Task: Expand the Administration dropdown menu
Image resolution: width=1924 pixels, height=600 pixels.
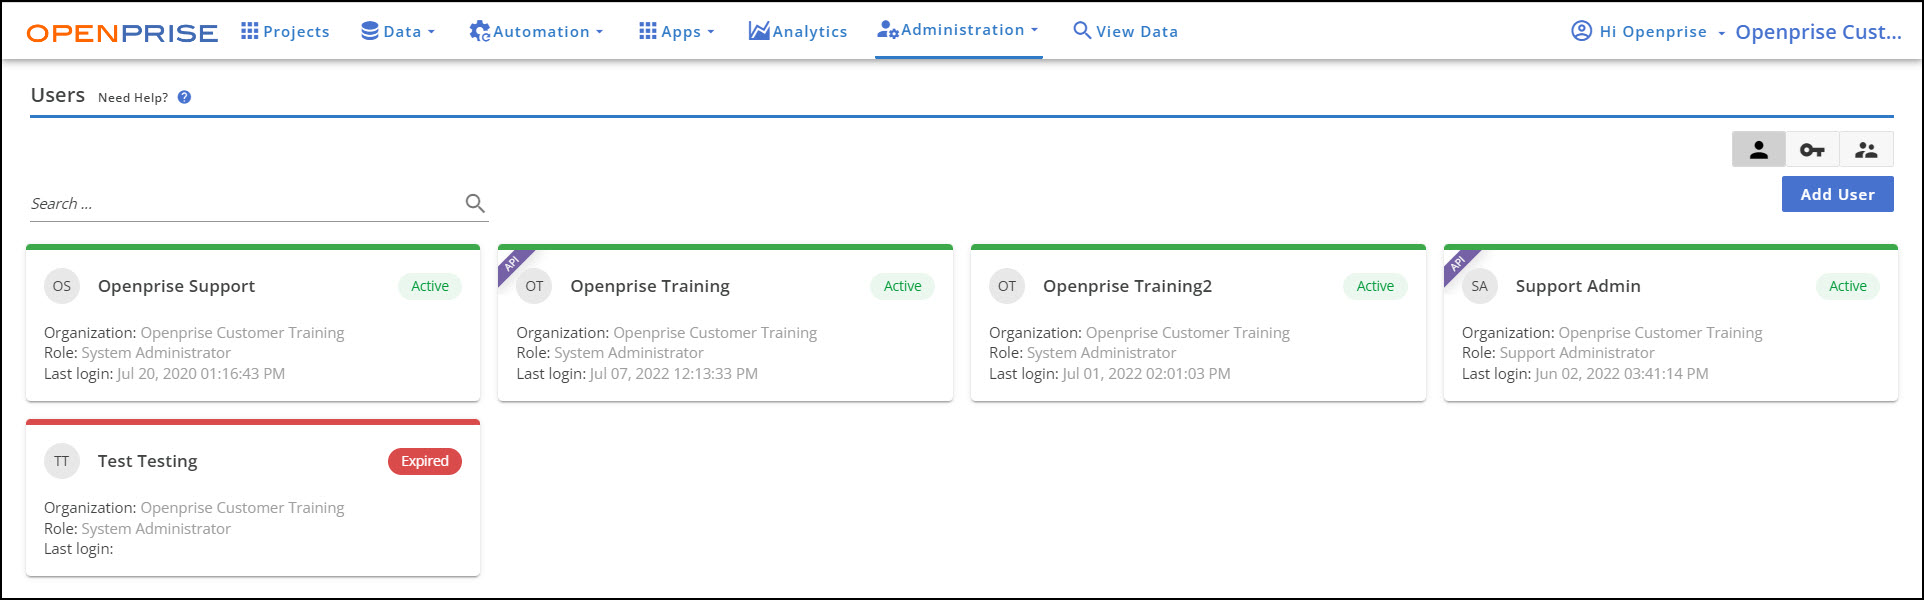Action: coord(958,30)
